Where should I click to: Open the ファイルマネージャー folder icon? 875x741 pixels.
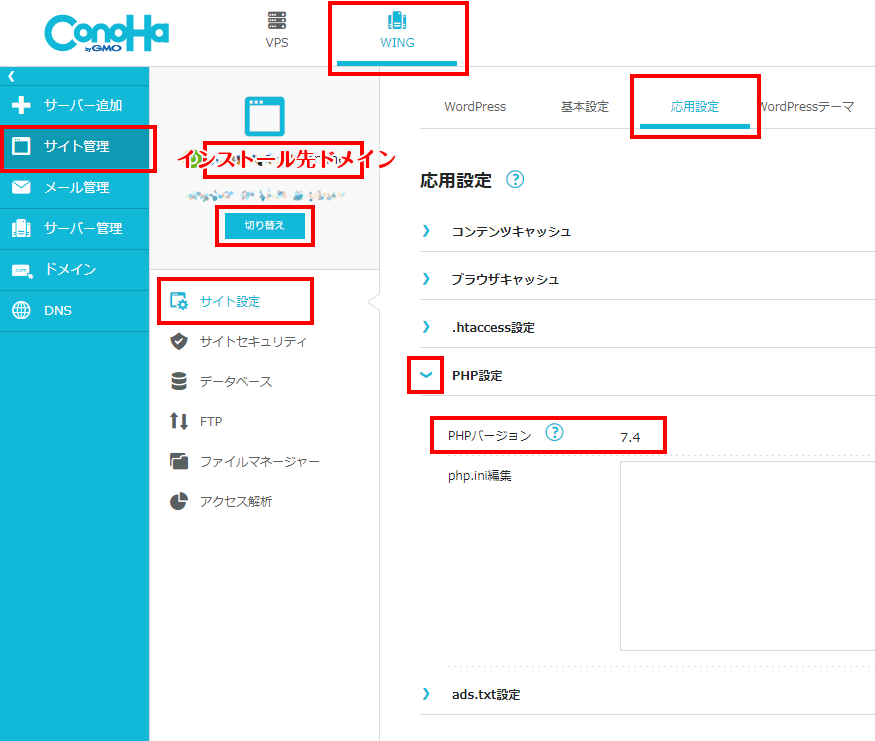click(x=179, y=461)
